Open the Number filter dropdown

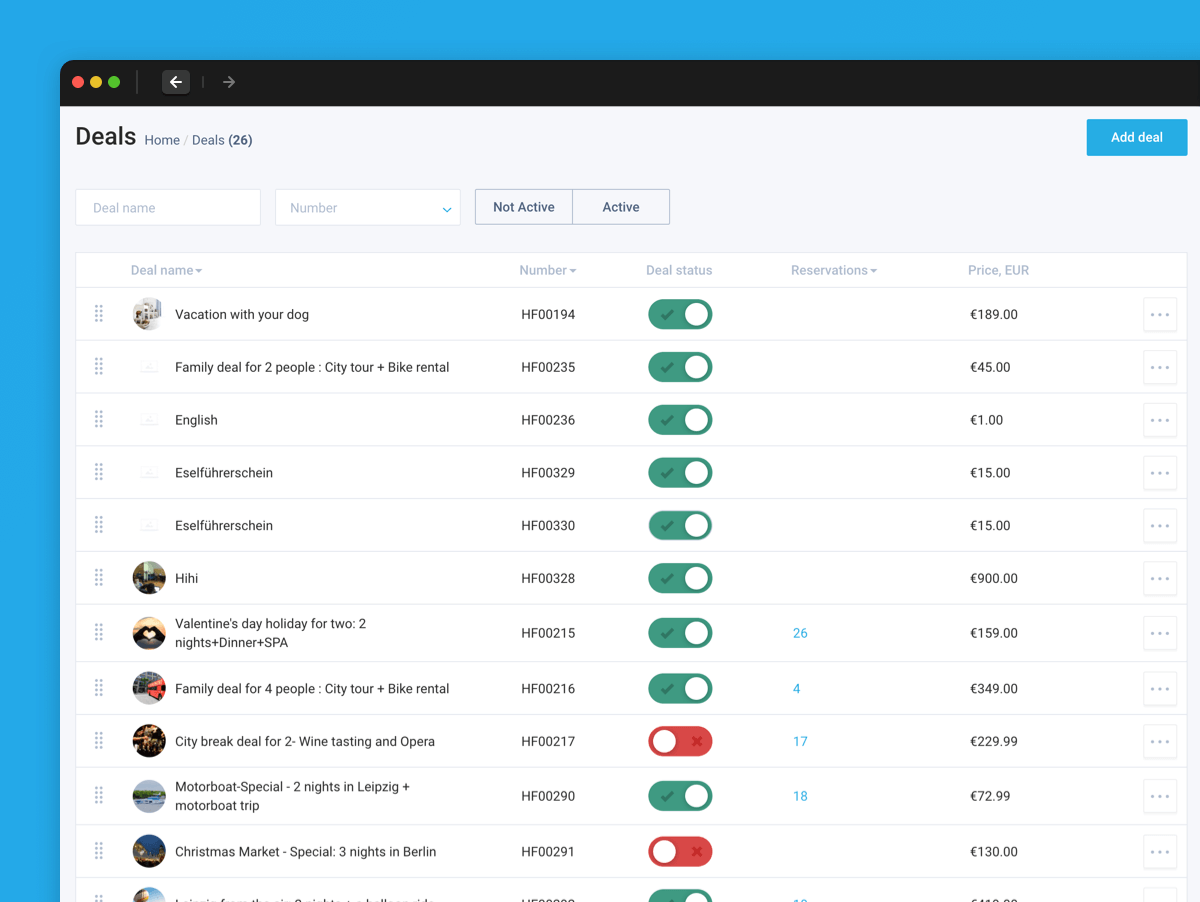tap(367, 208)
